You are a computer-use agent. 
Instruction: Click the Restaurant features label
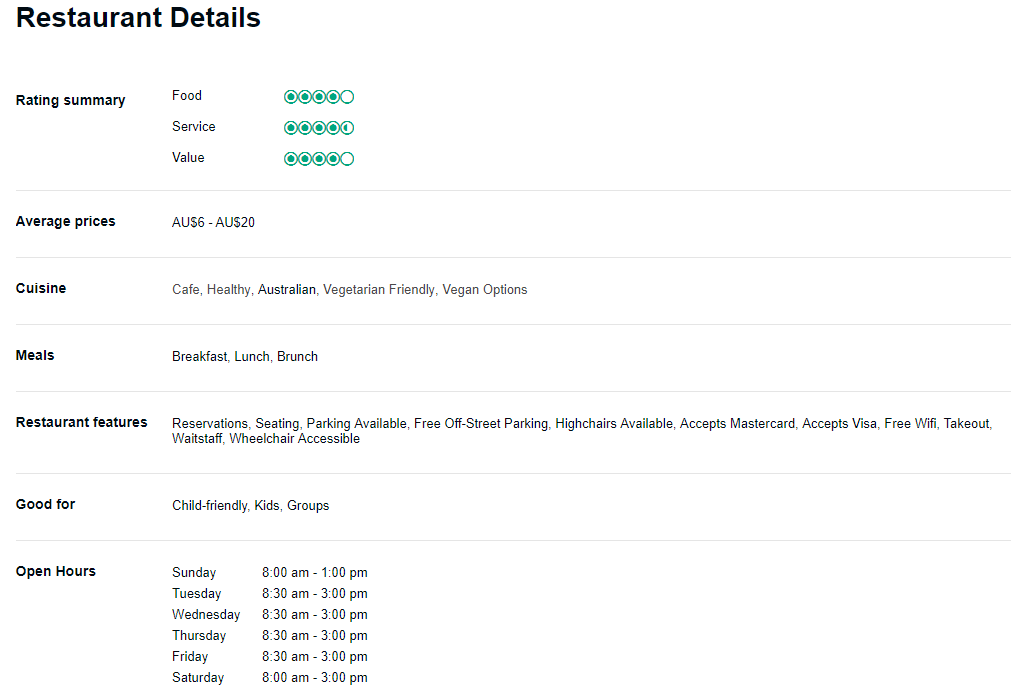point(81,422)
